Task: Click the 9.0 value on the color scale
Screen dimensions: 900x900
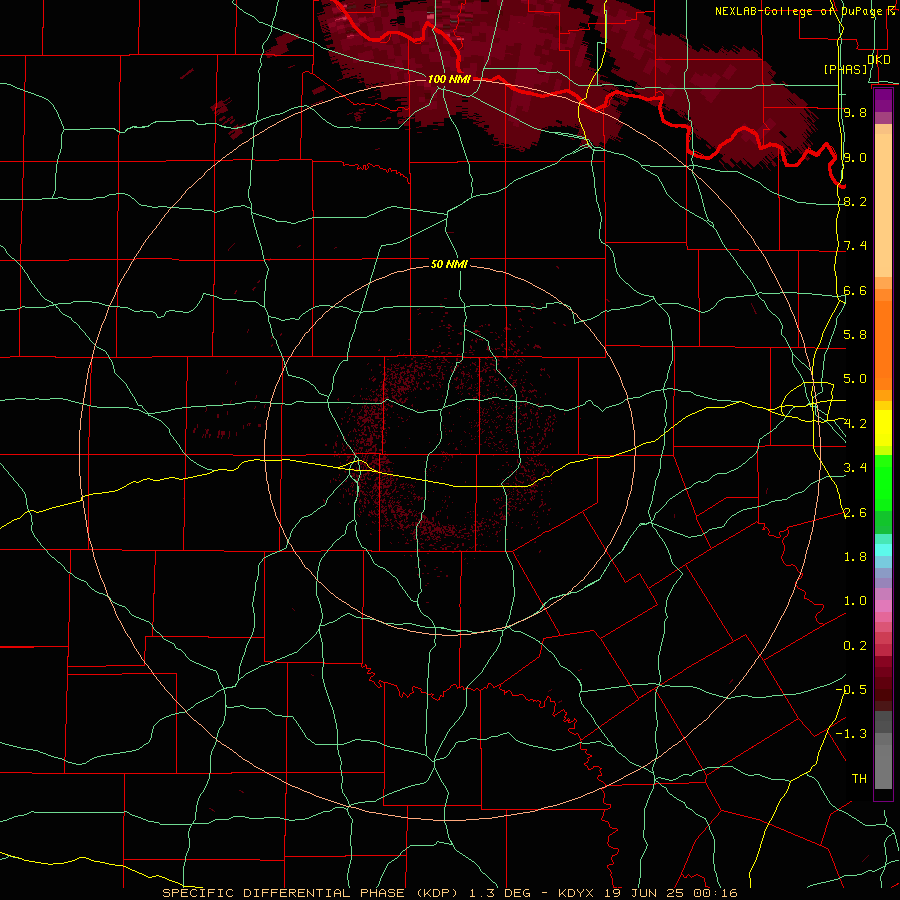Action: coord(855,158)
